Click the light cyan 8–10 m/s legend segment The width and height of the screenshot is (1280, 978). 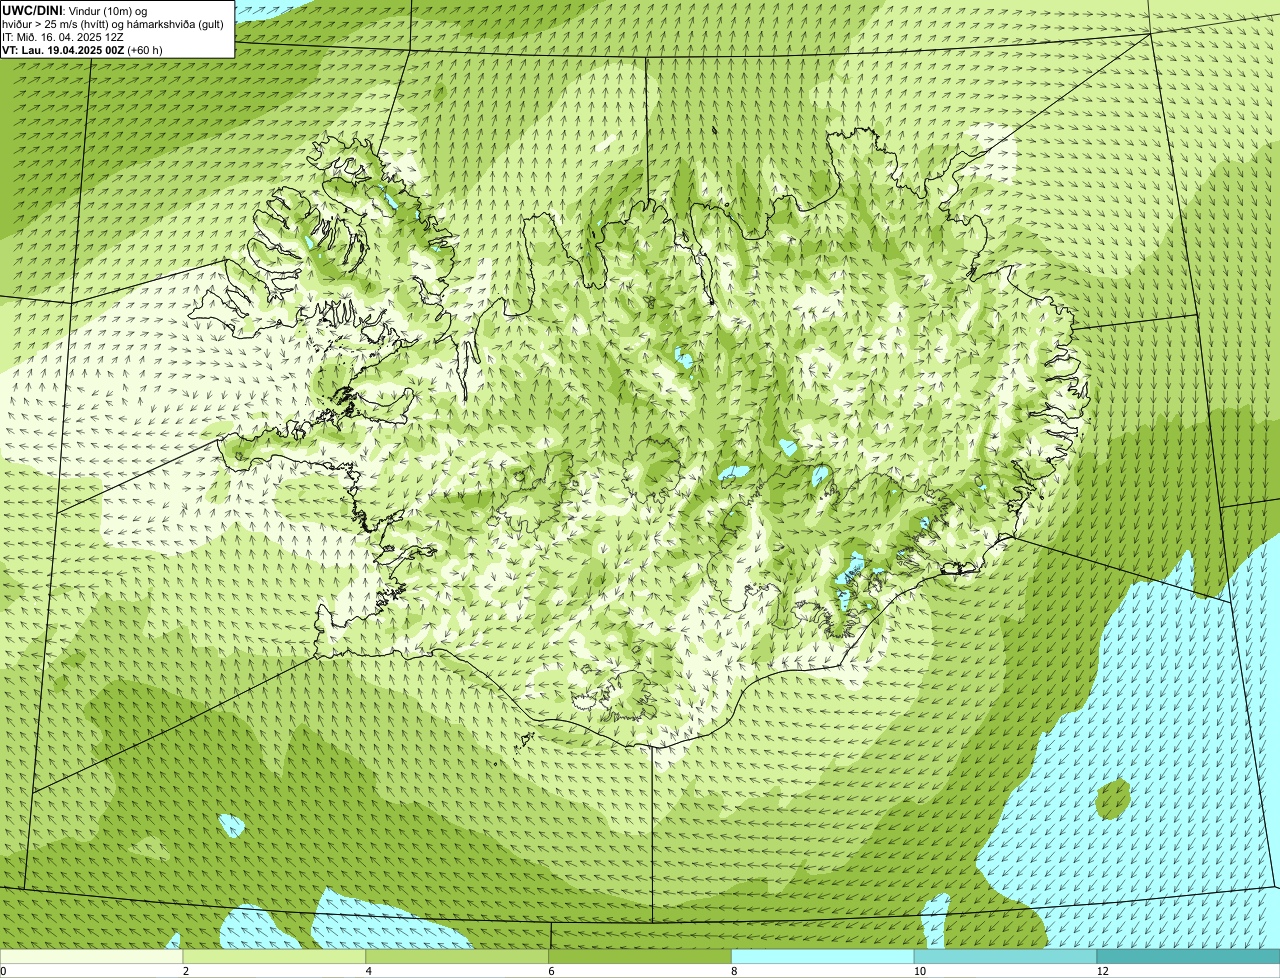[x=823, y=957]
